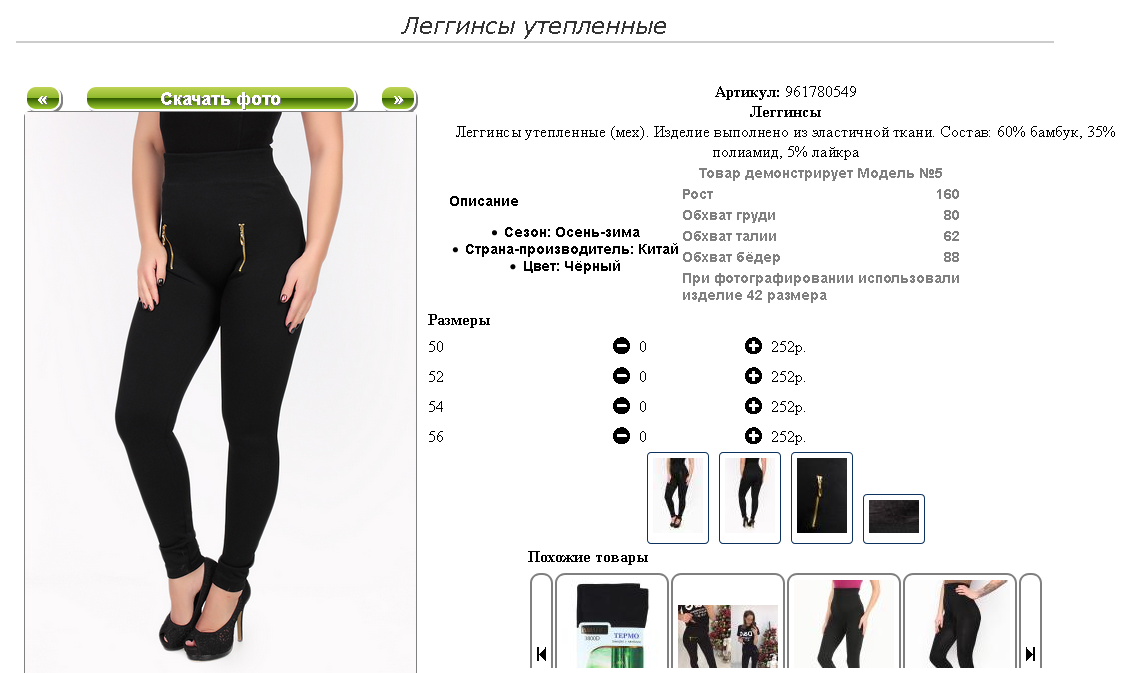
Task: Remove one item of size 52
Action: [x=621, y=376]
